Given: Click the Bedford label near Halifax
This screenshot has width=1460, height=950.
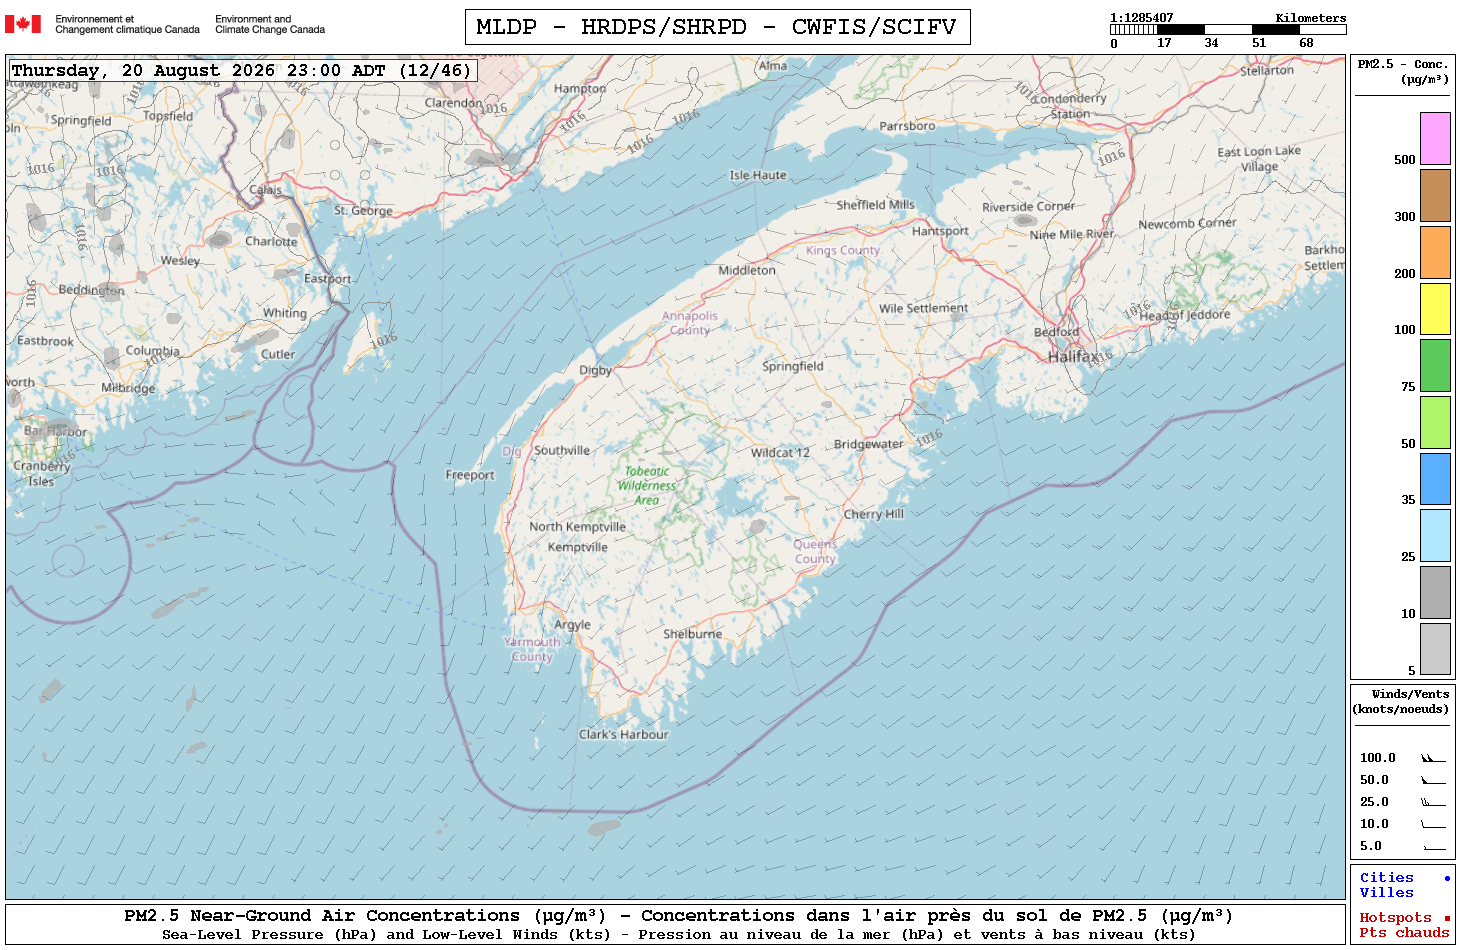Looking at the screenshot, I should [1056, 332].
